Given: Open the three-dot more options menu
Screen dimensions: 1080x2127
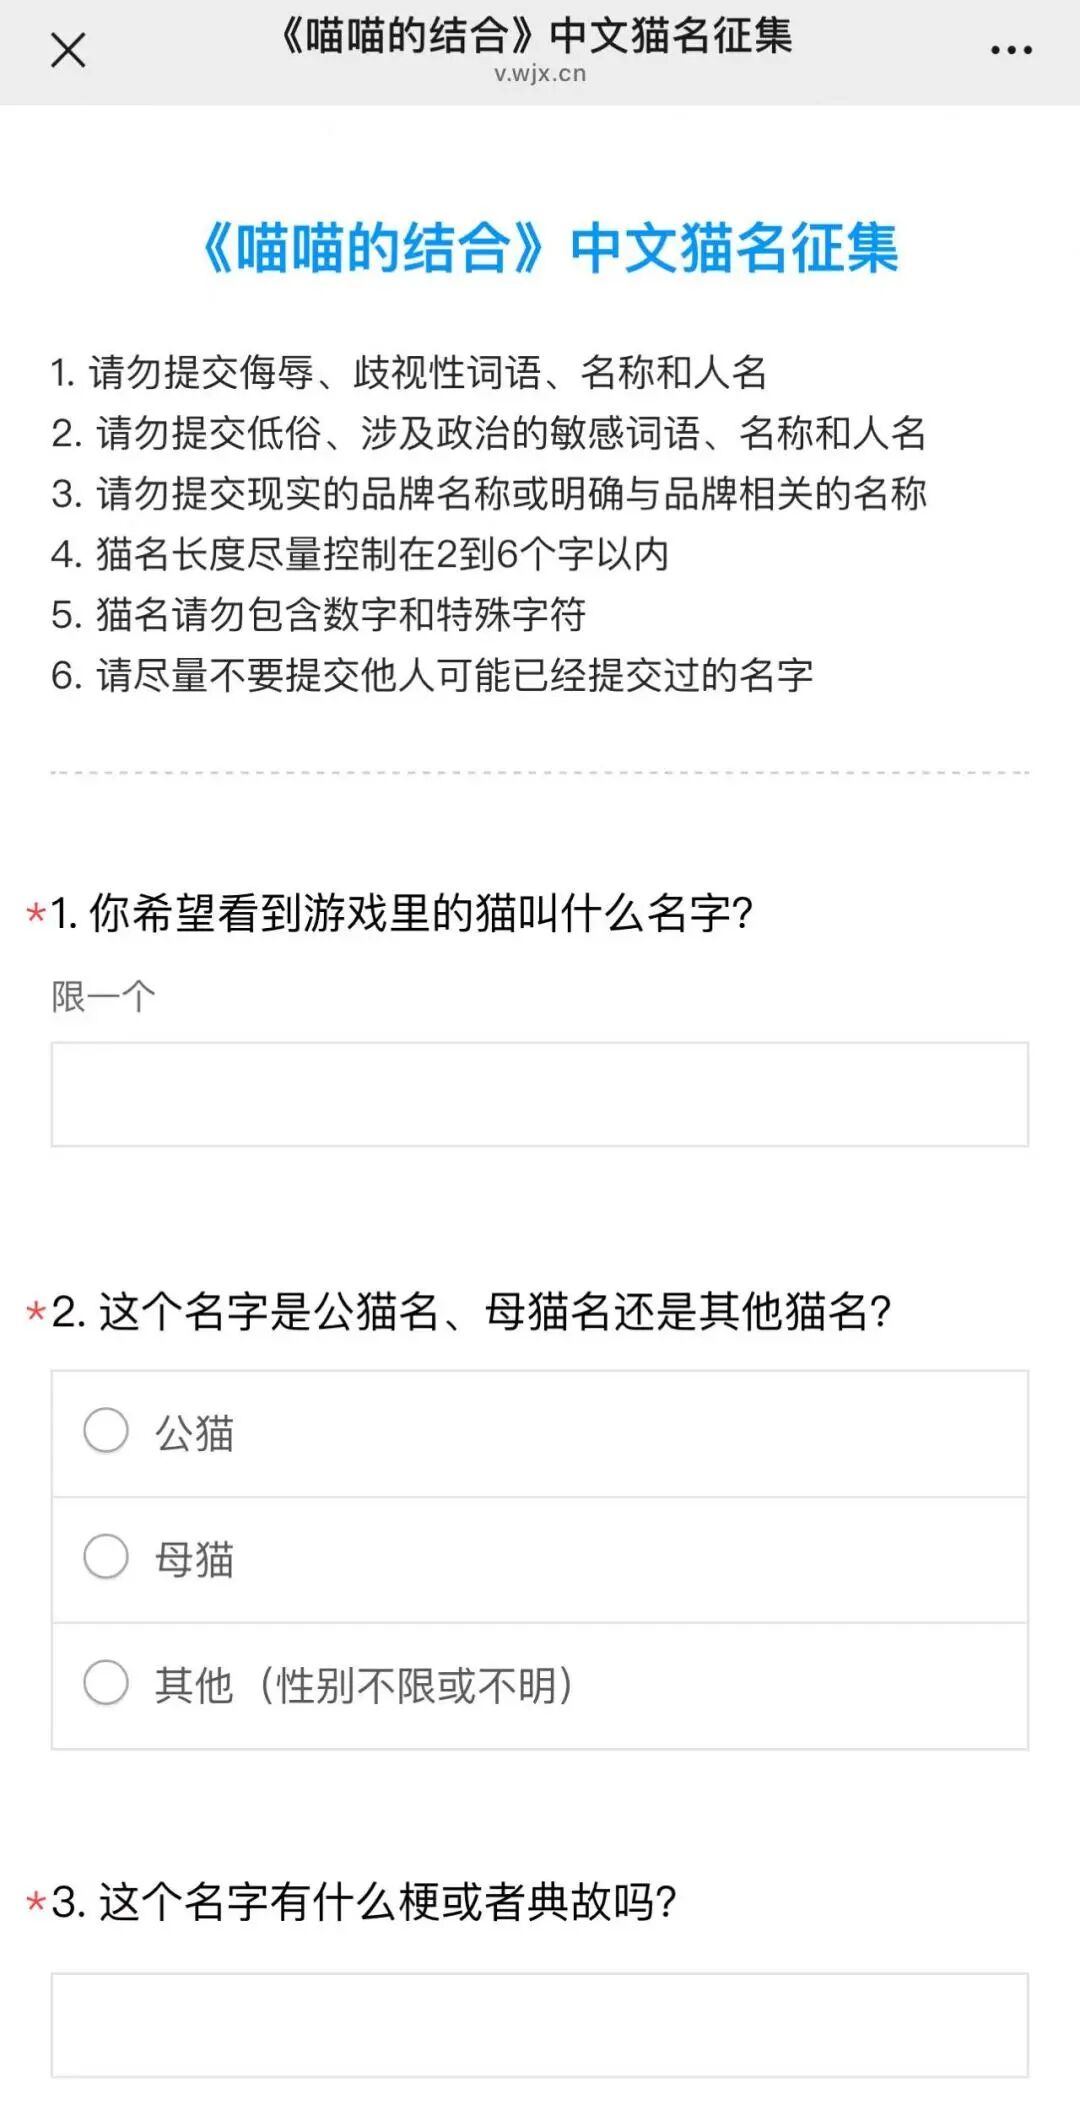Looking at the screenshot, I should (1011, 50).
